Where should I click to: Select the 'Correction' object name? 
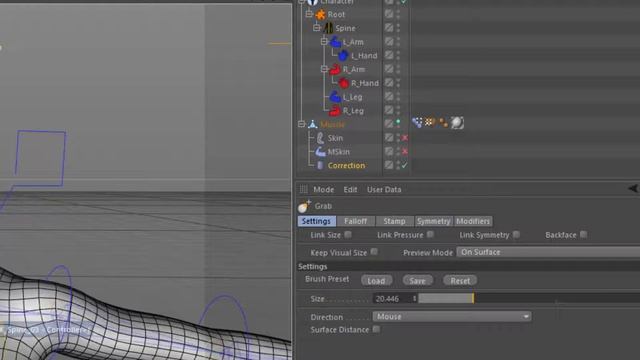(x=347, y=165)
